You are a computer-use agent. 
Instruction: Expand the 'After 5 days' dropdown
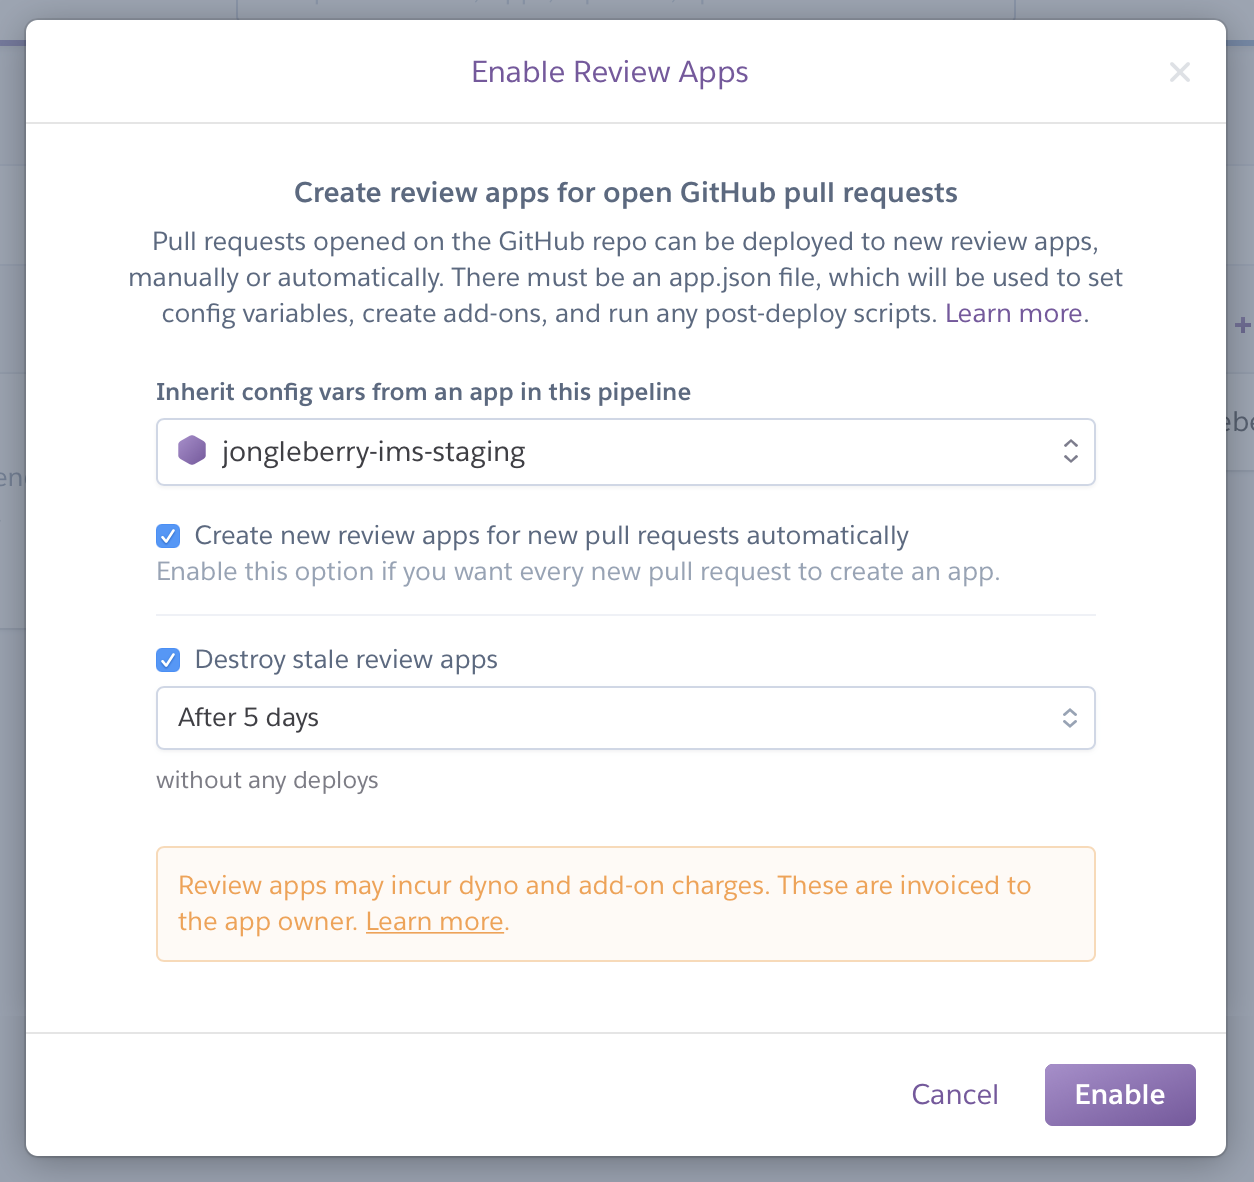625,718
